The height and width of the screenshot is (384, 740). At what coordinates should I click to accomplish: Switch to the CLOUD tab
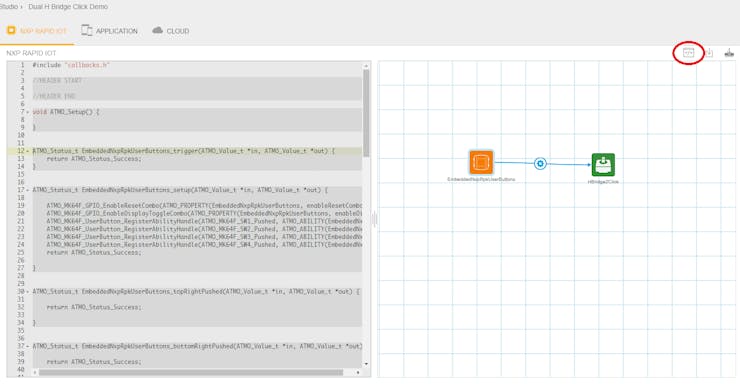coord(170,31)
